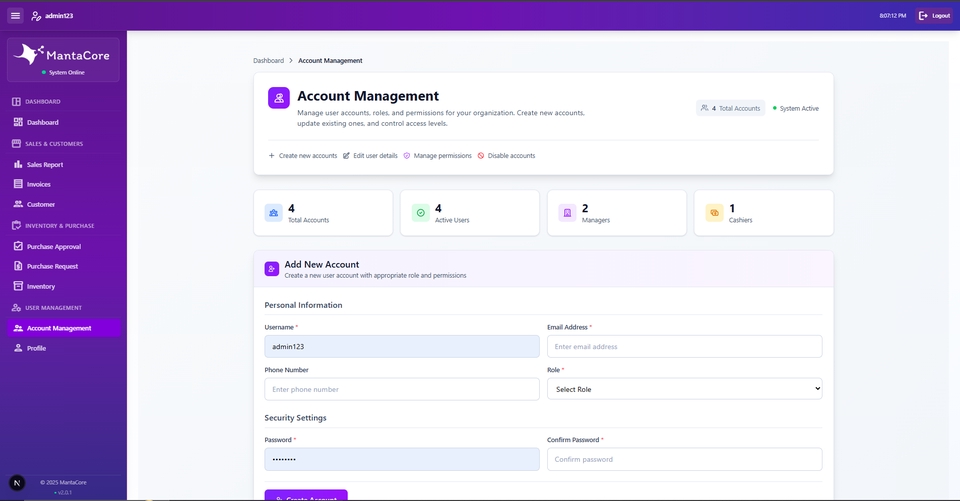Click the Create Account button
960x501 pixels.
(x=306, y=495)
